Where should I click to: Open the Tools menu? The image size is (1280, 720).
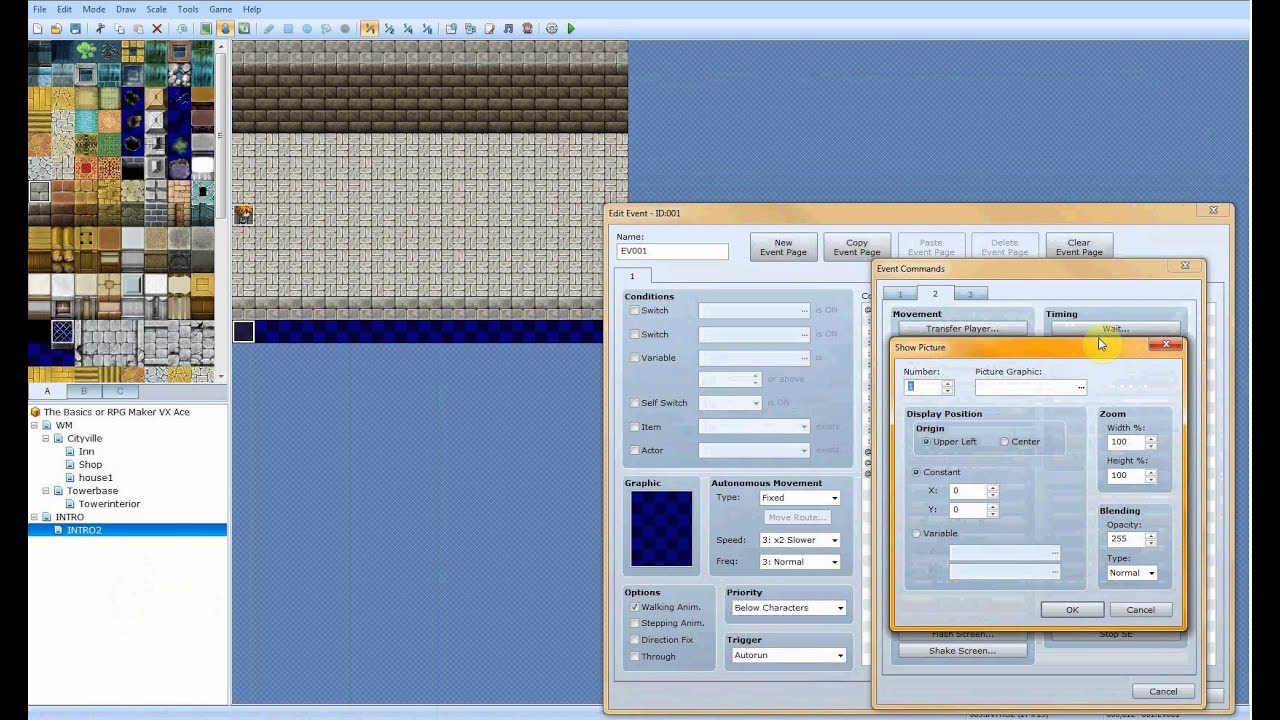pos(188,9)
